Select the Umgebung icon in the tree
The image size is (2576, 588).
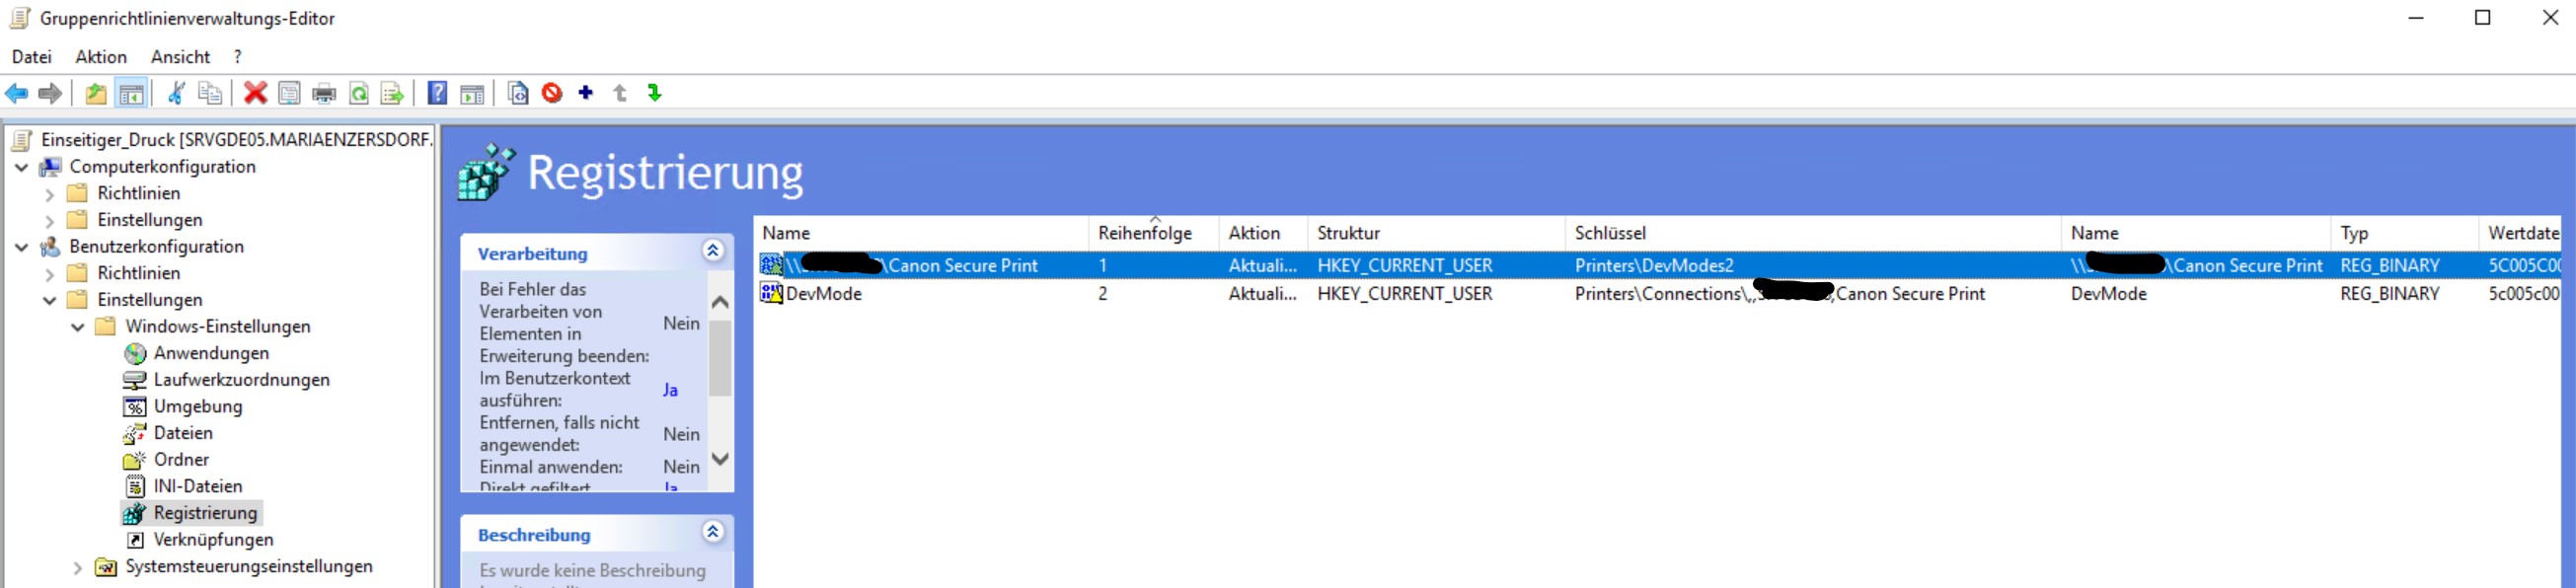[135, 407]
